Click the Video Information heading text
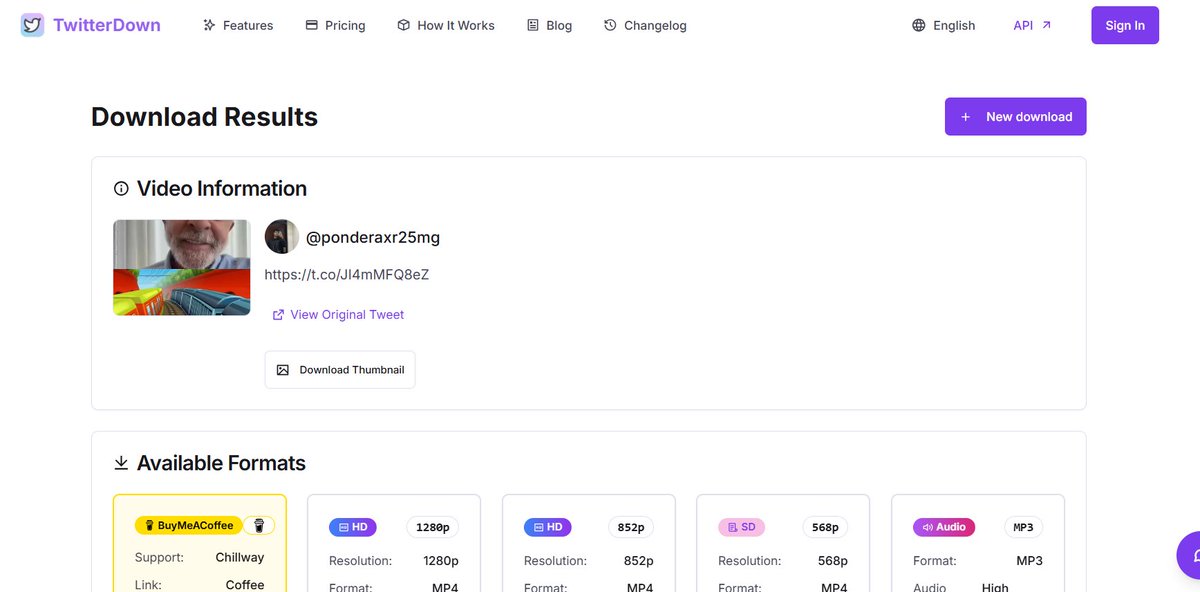 [222, 188]
